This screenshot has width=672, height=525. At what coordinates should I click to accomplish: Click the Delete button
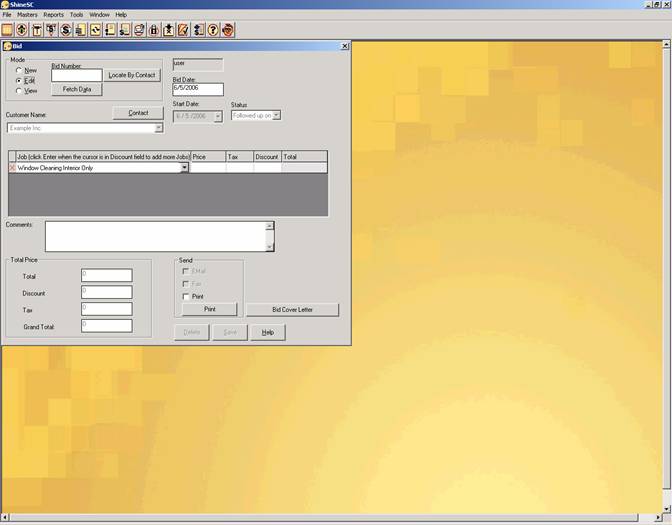point(192,332)
